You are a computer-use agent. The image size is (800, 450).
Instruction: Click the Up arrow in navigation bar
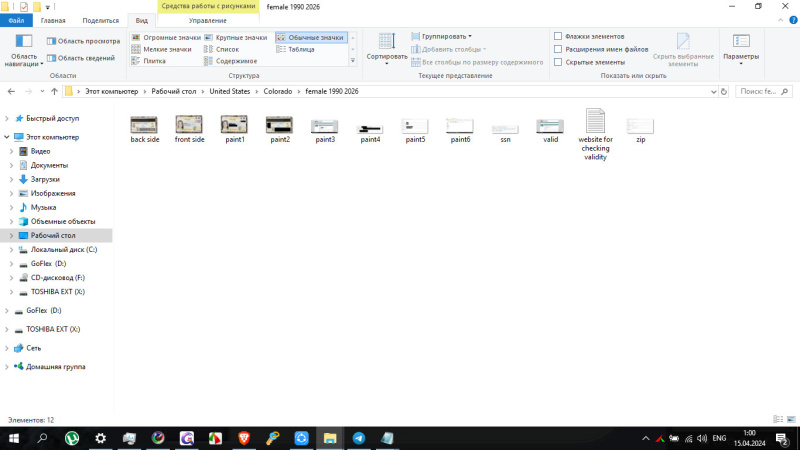point(53,91)
